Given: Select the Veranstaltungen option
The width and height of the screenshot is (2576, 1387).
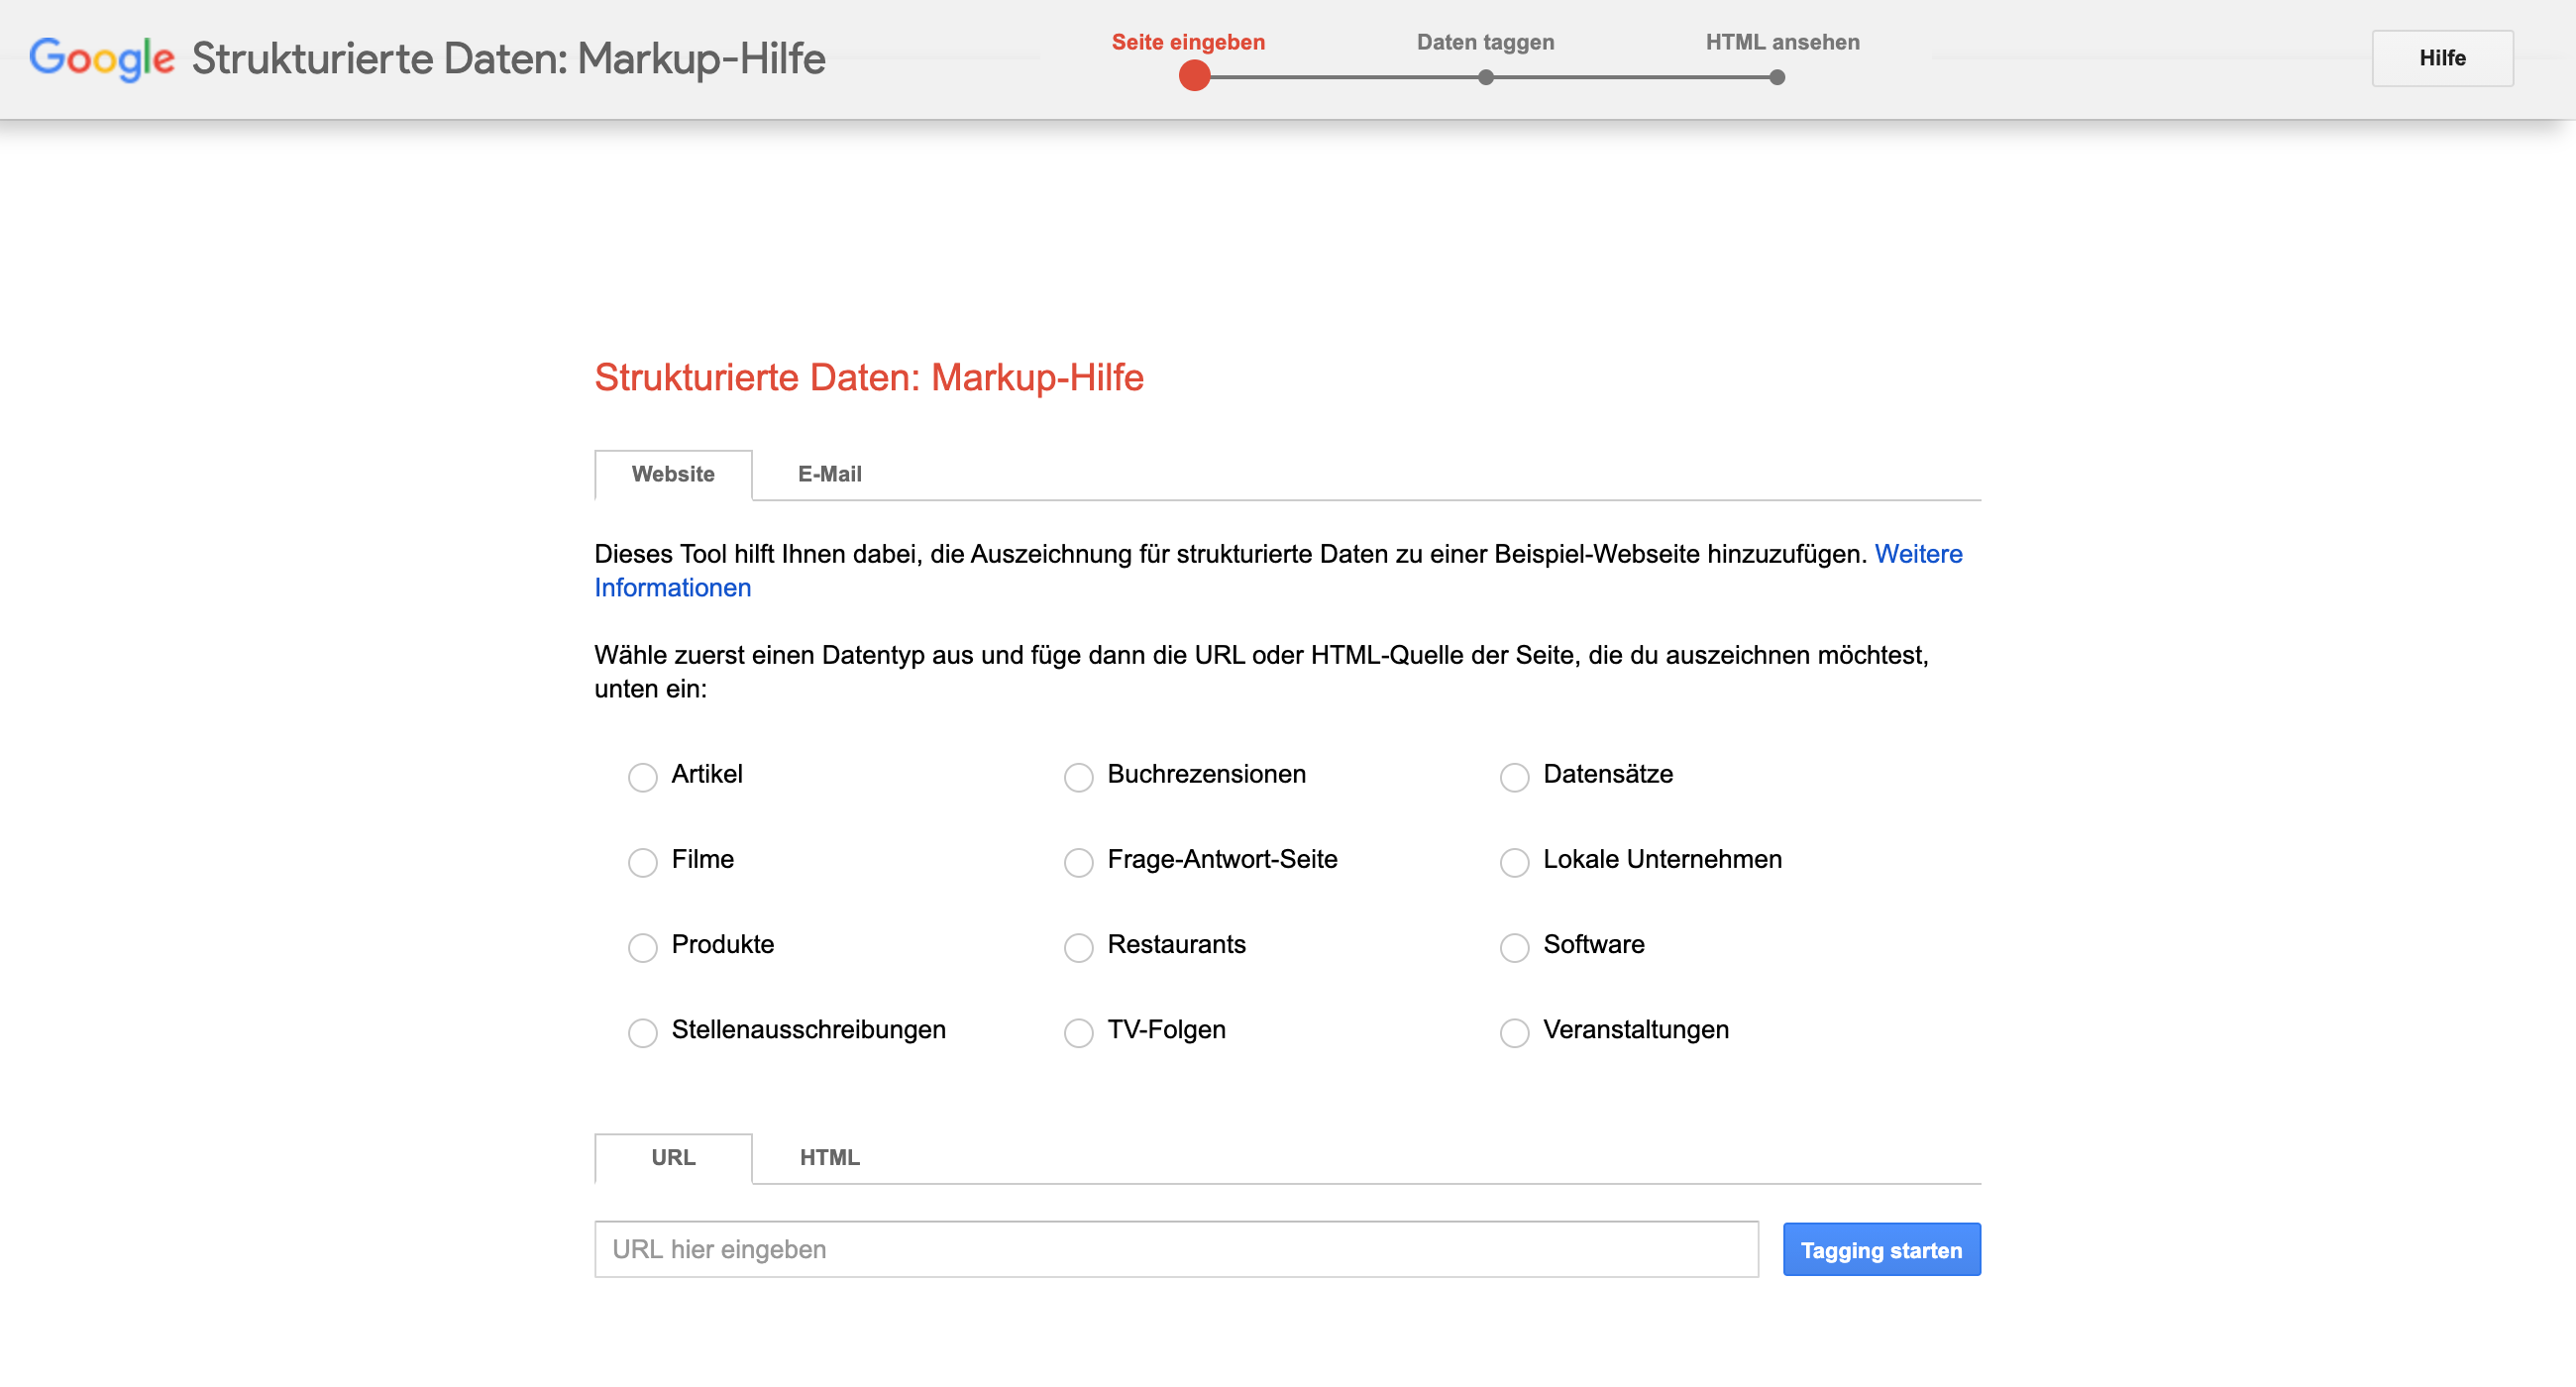Looking at the screenshot, I should [x=1514, y=1032].
